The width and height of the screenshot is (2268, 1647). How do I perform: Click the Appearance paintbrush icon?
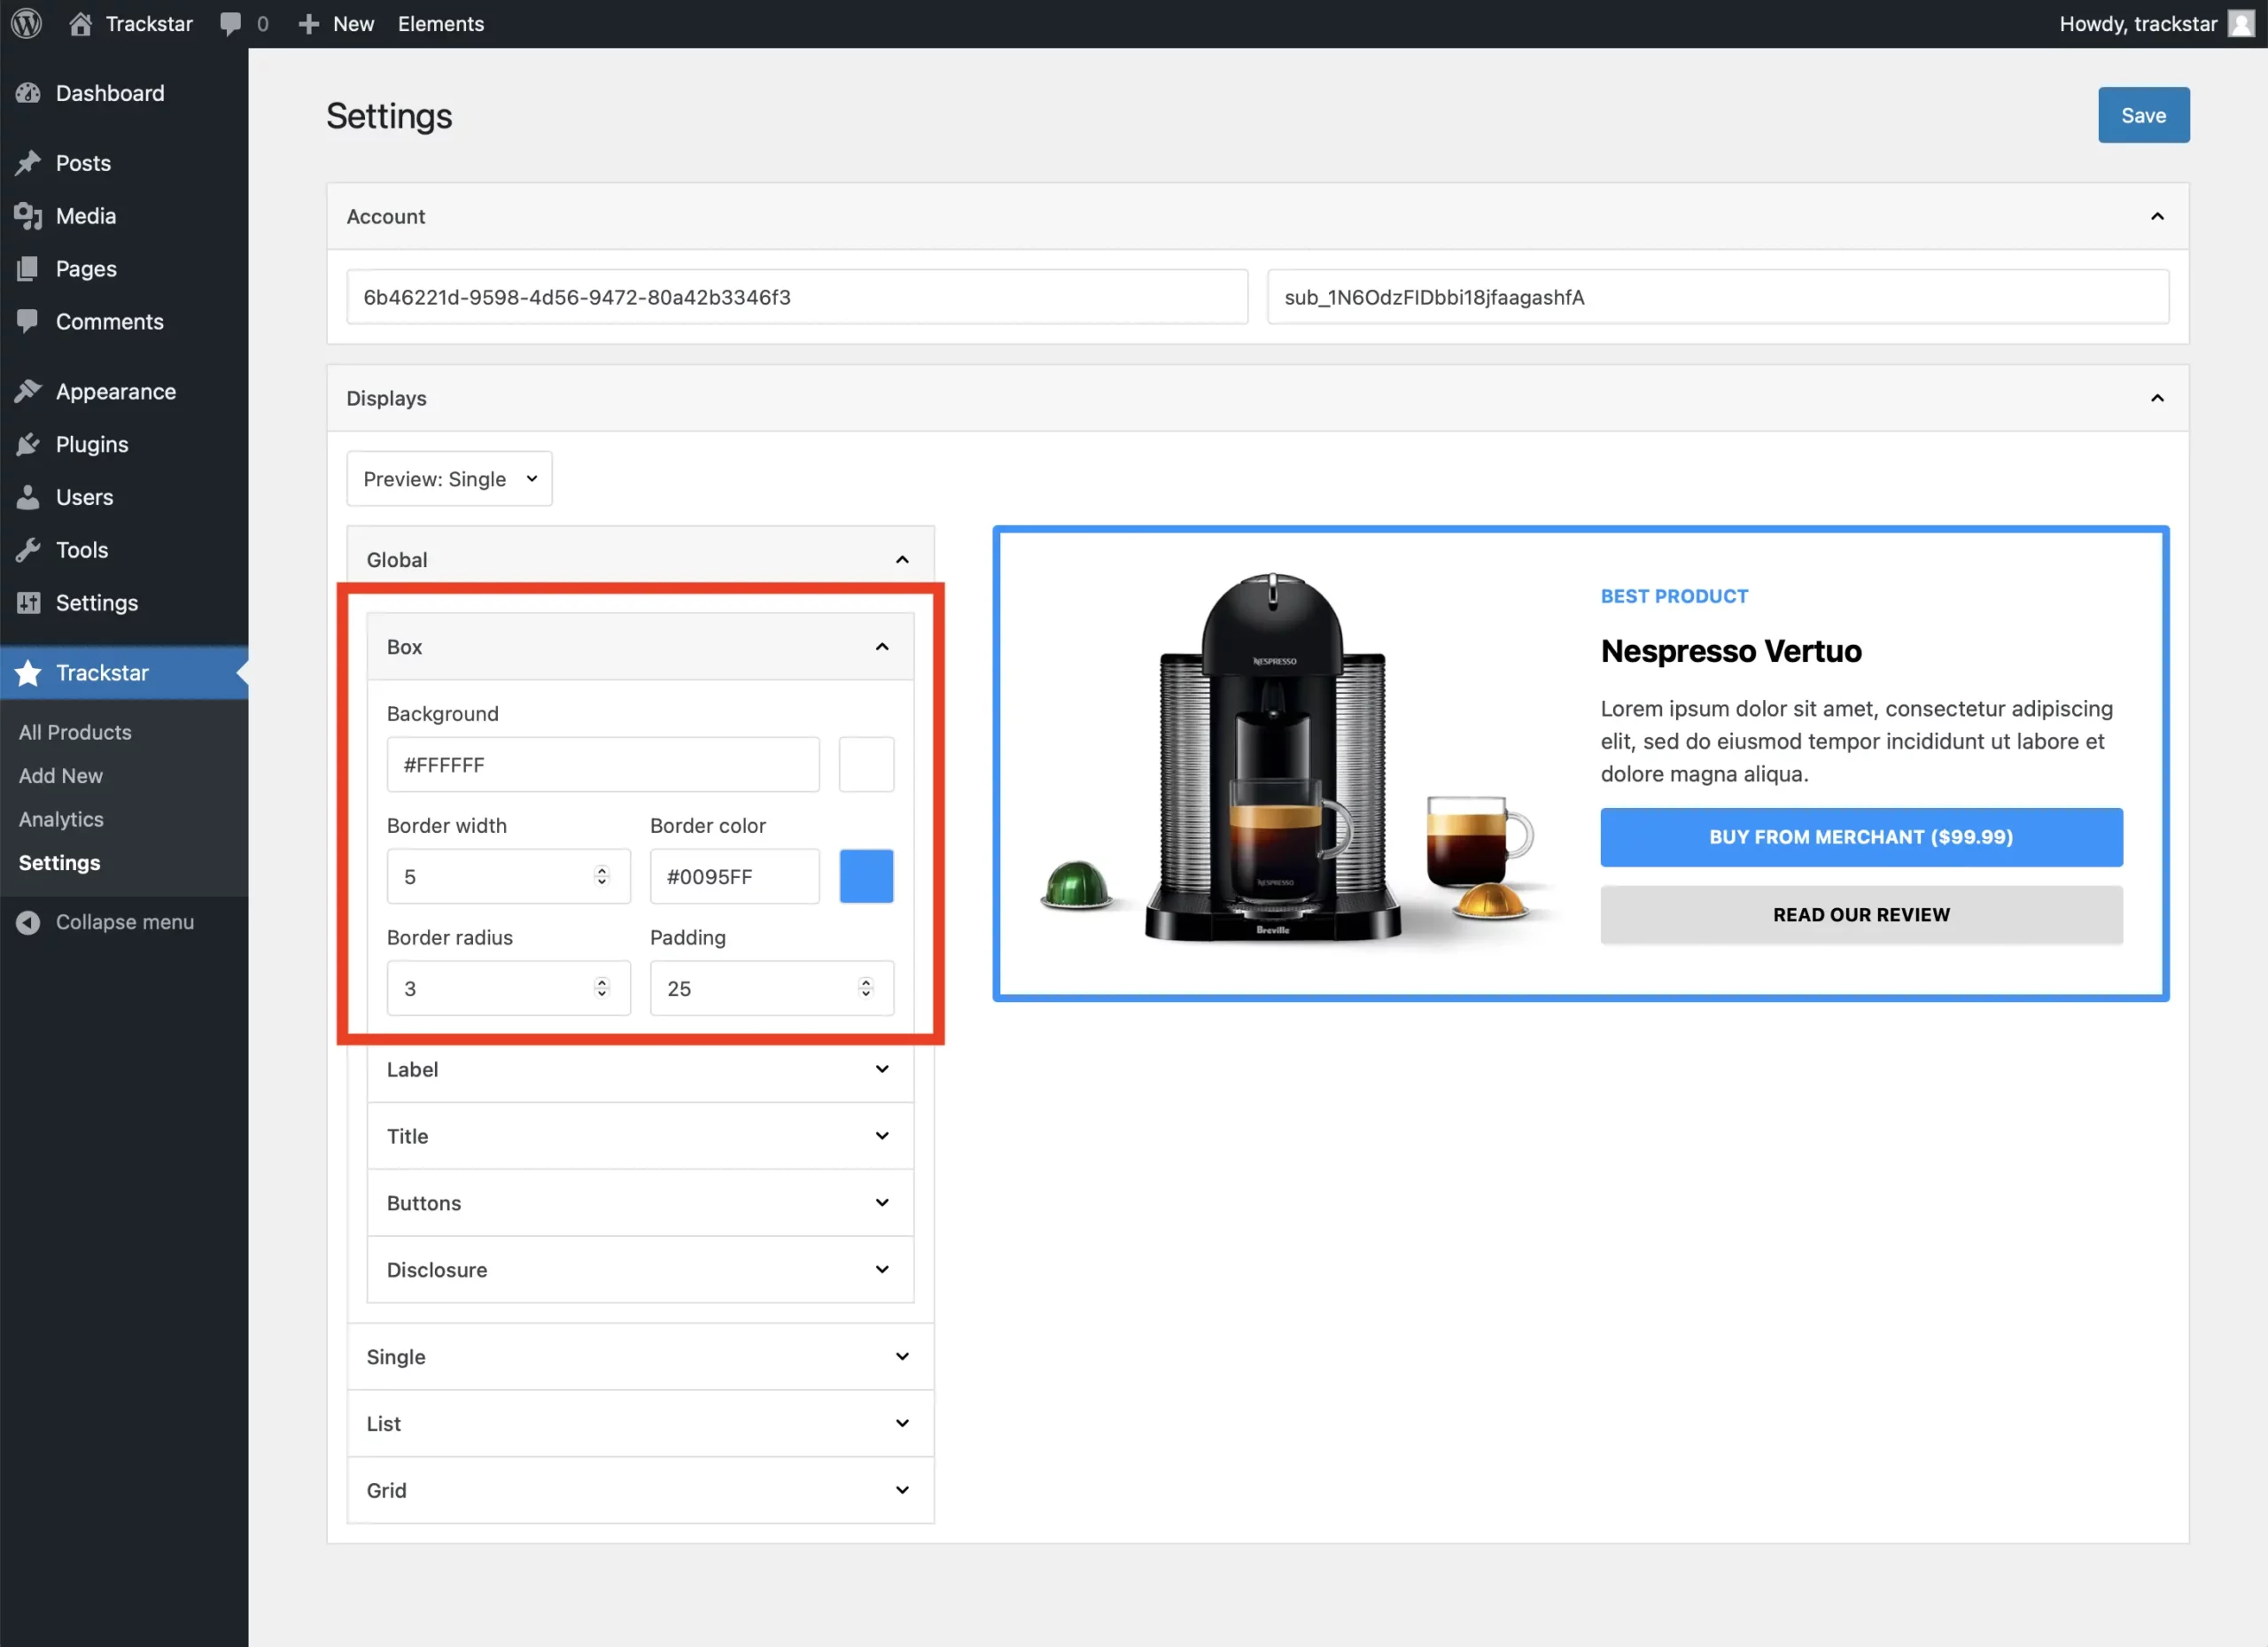click(28, 391)
